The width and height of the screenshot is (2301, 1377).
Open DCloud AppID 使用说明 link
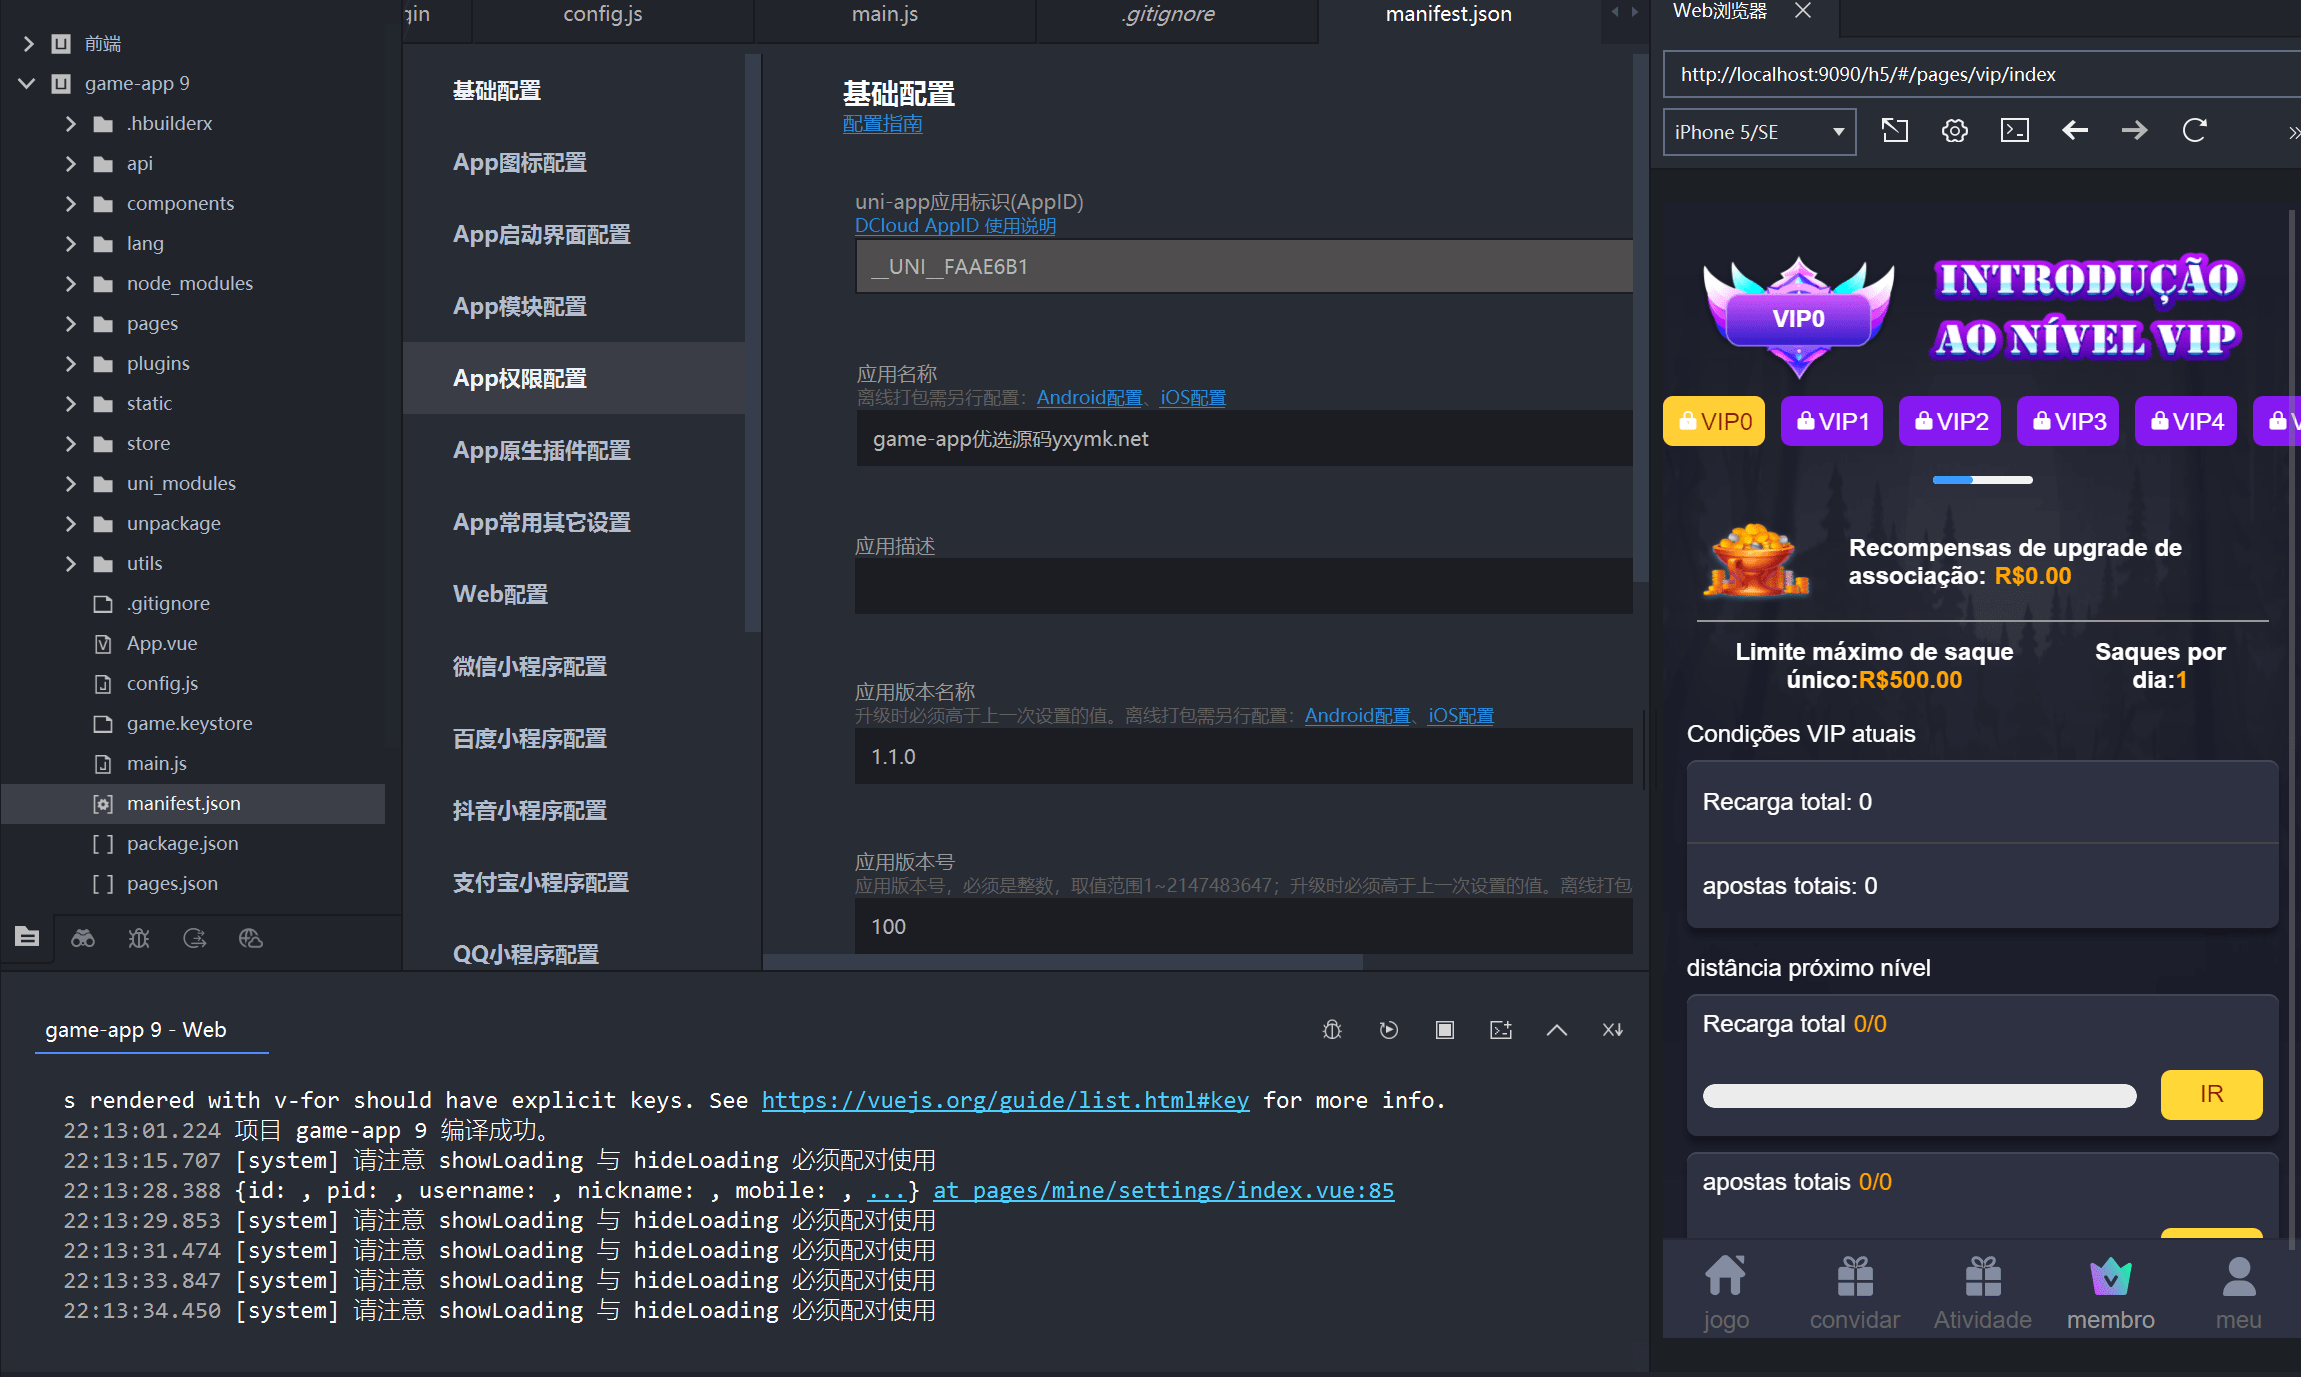[x=955, y=226]
